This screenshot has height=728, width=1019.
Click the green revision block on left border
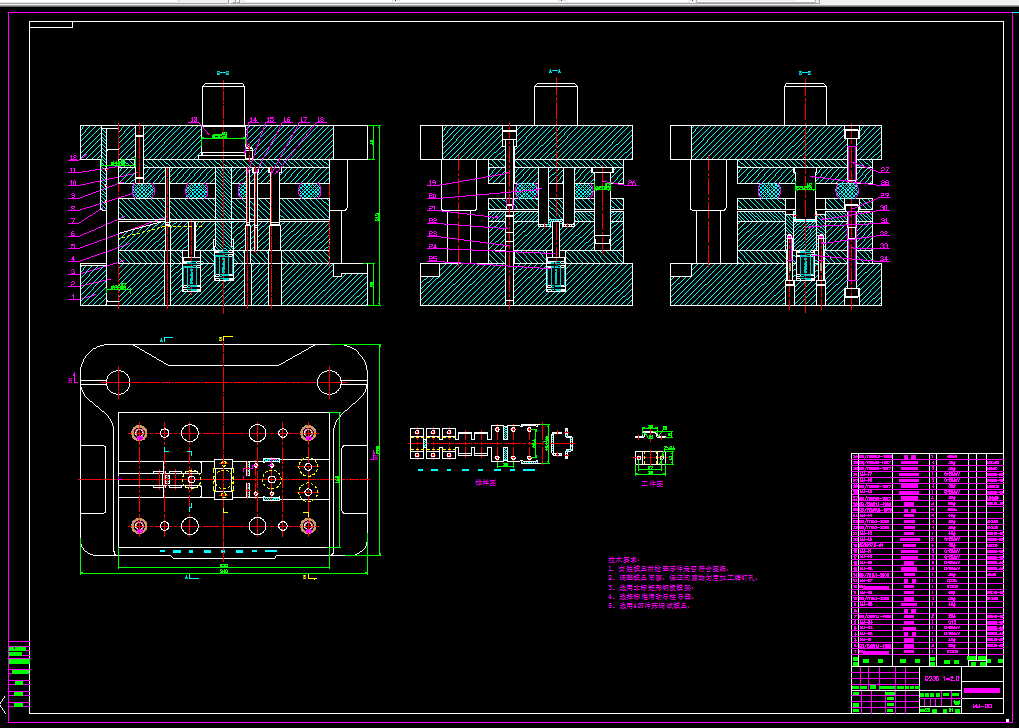tap(19, 675)
